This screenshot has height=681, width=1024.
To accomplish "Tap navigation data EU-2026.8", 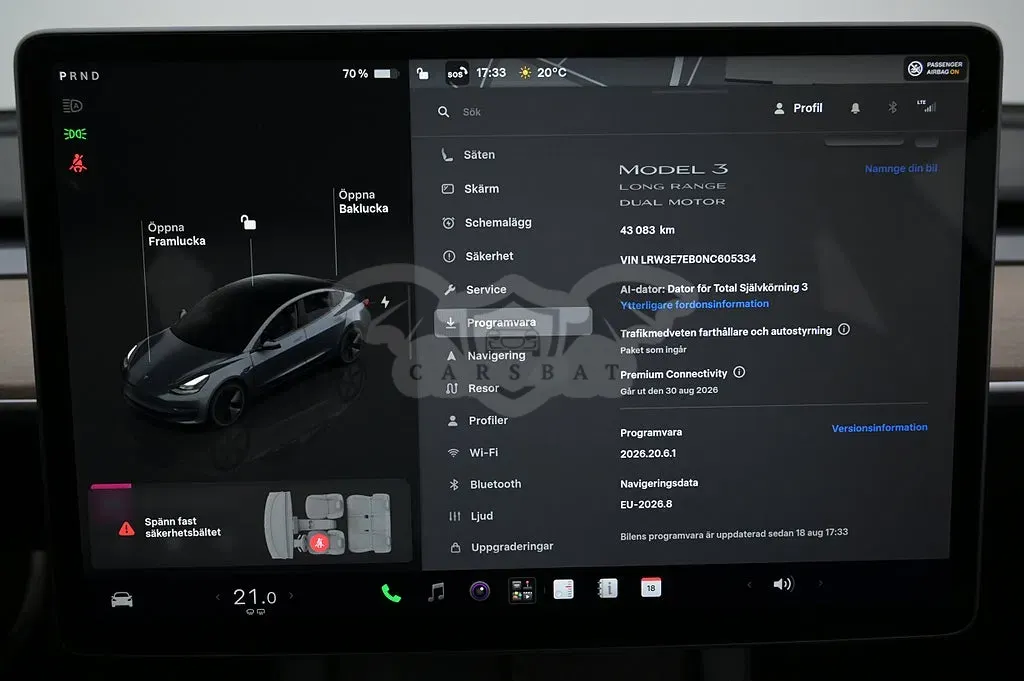I will pyautogui.click(x=646, y=504).
